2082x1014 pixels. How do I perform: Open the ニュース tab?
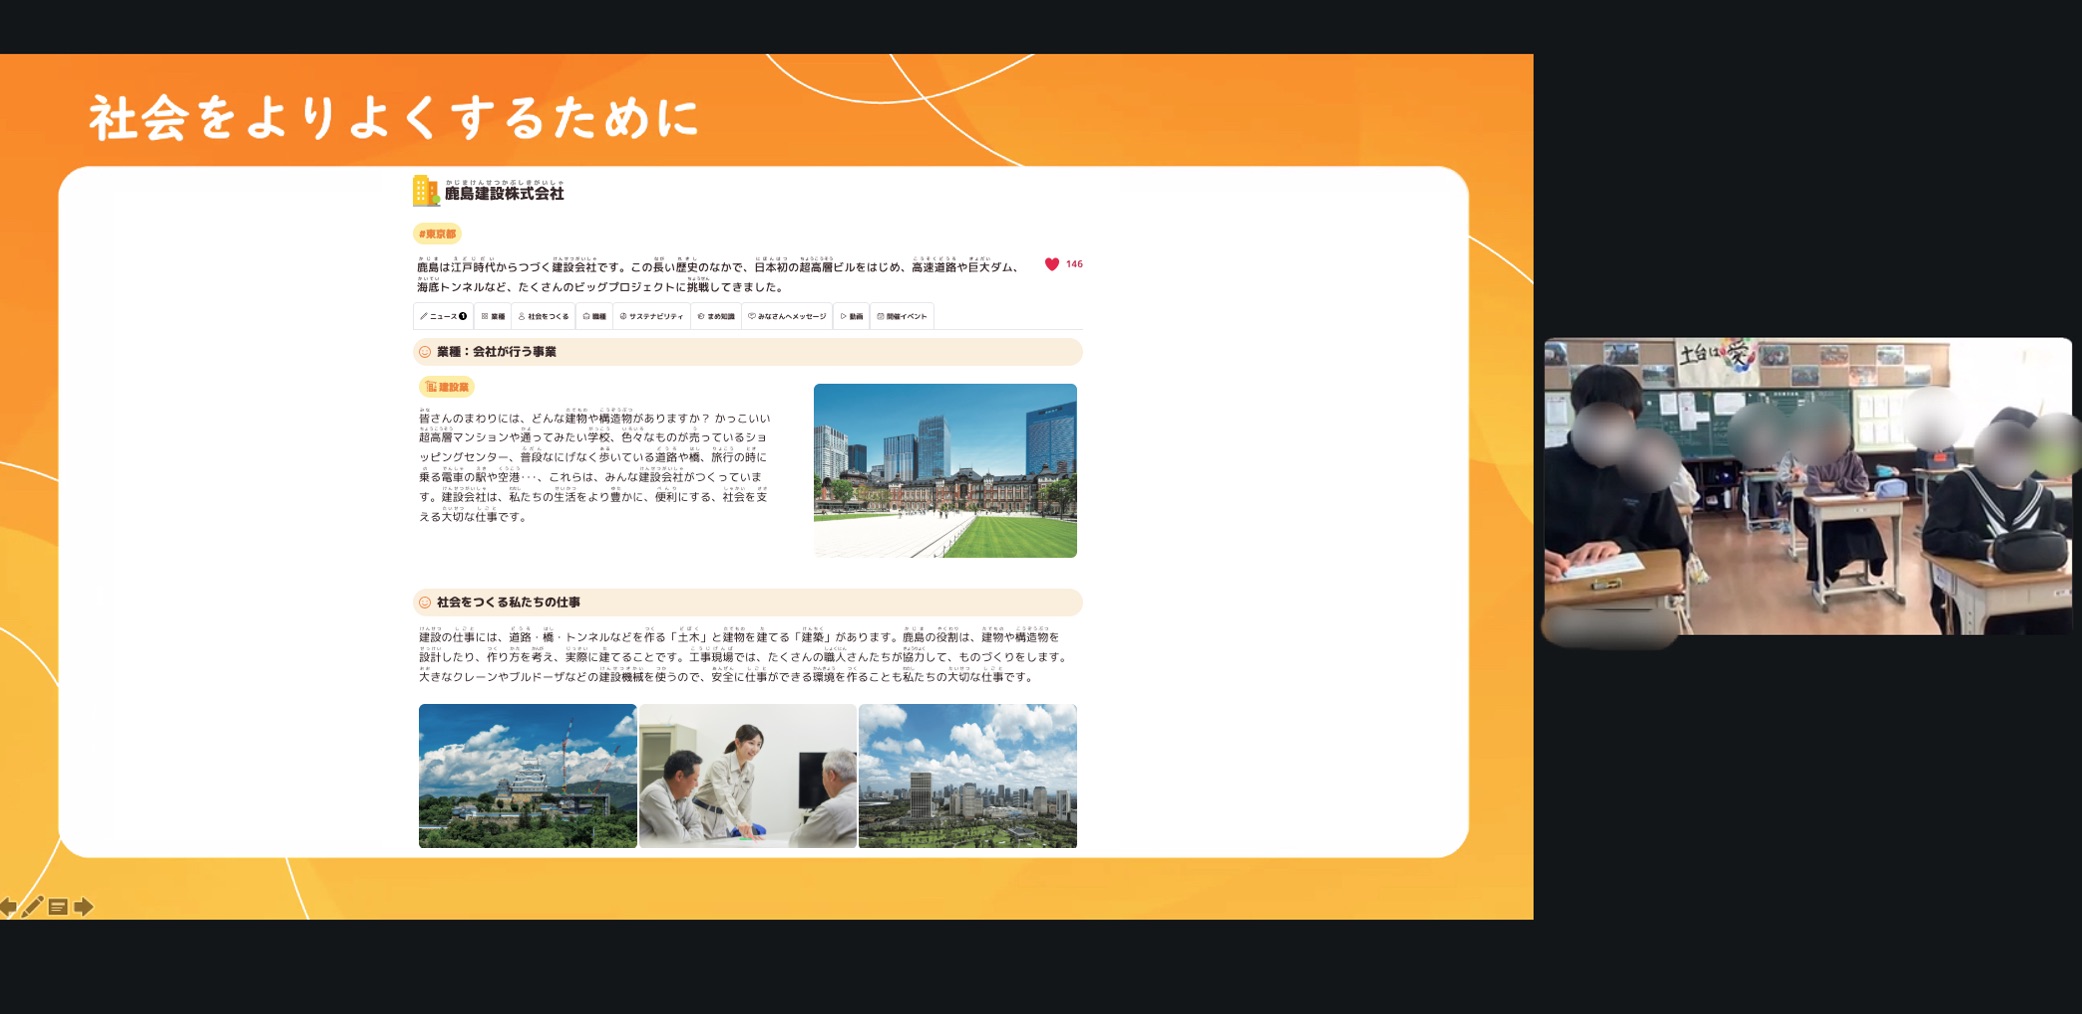click(443, 316)
